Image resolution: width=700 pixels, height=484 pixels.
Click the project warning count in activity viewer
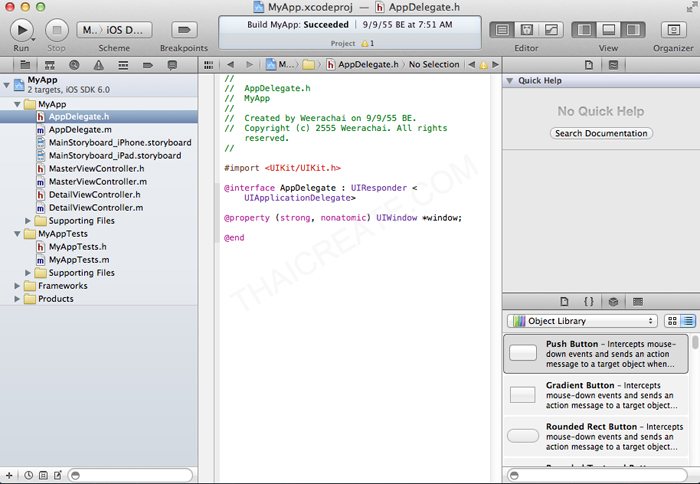(368, 43)
